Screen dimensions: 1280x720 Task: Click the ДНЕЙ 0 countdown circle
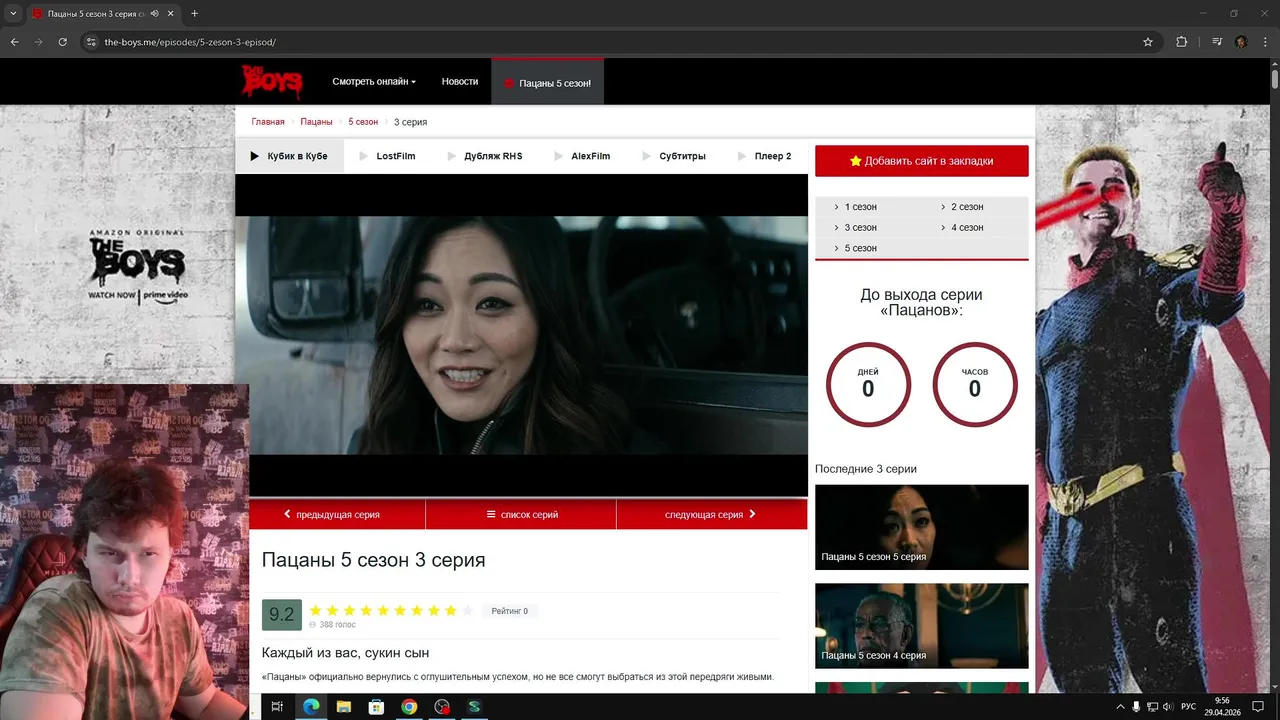(x=868, y=385)
